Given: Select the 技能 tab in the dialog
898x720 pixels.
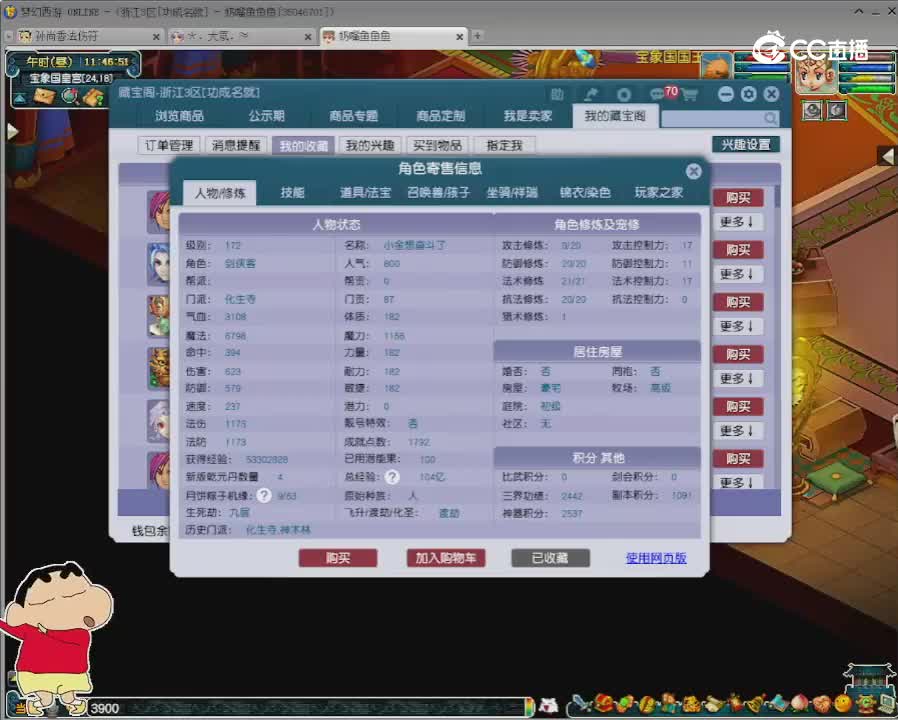Looking at the screenshot, I should tap(292, 192).
